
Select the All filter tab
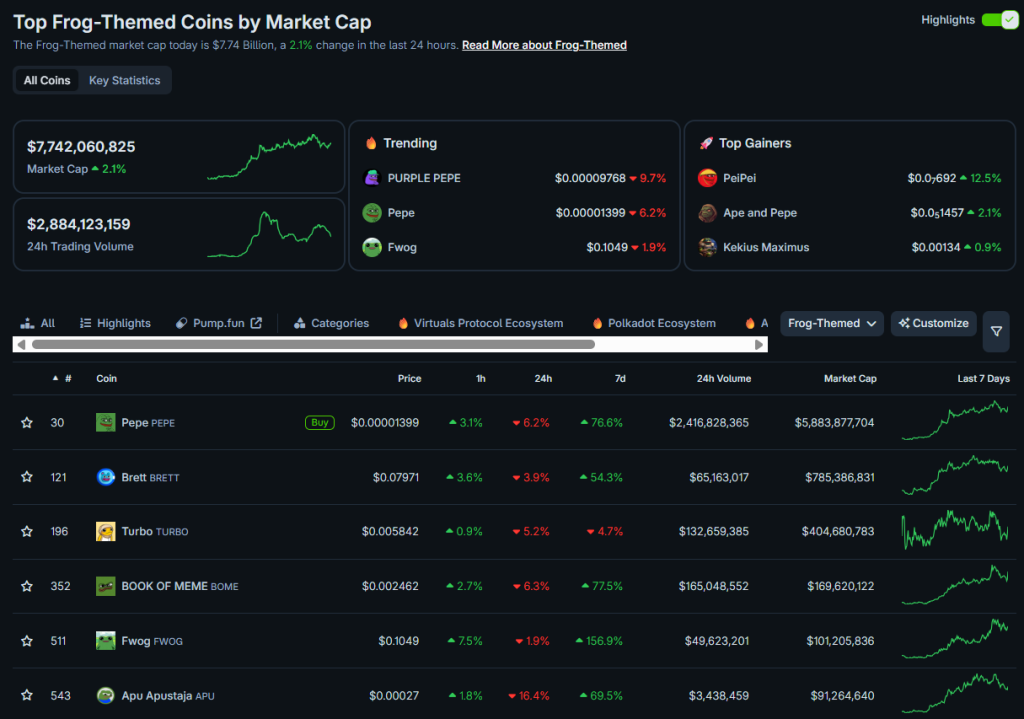coord(37,323)
